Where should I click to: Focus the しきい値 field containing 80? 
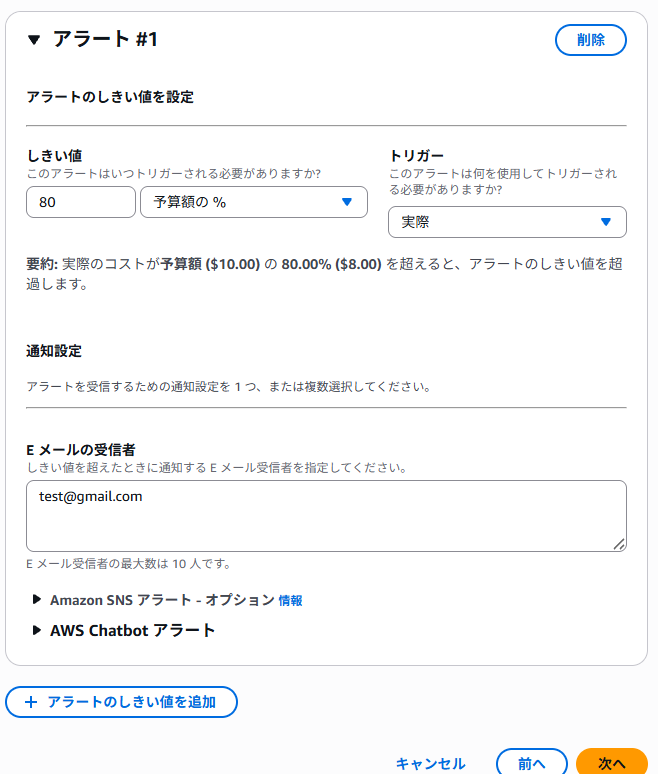(80, 202)
